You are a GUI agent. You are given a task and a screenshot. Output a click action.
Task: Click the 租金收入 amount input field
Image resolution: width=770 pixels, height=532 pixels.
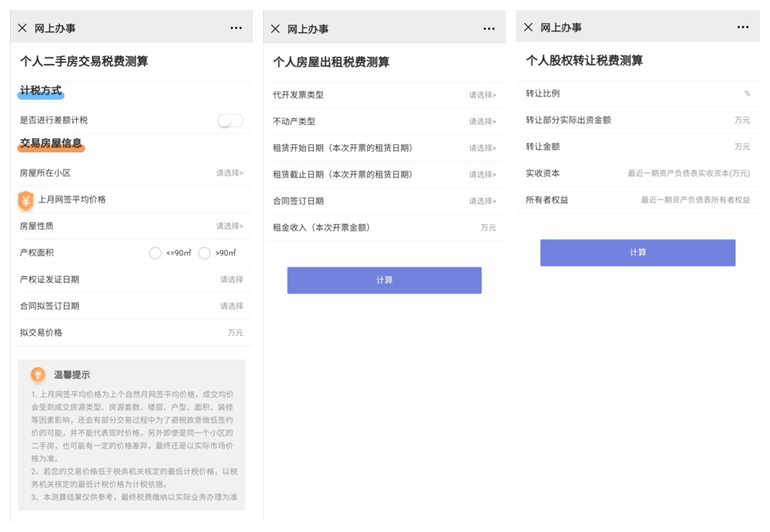460,228
